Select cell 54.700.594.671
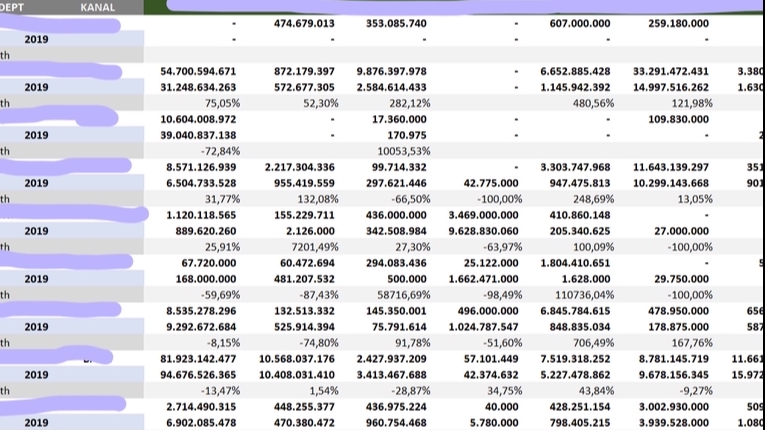The image size is (765, 430). [198, 71]
